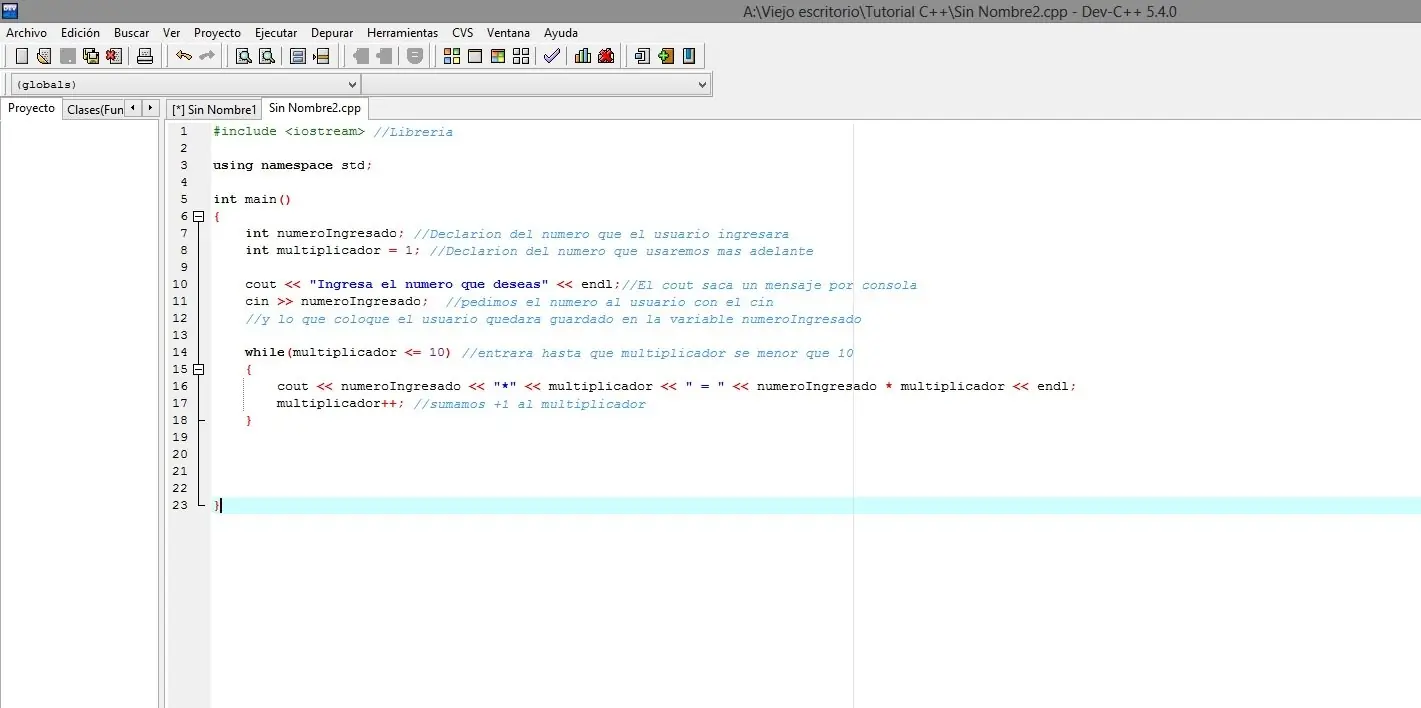Open the Herramientas menu
This screenshot has height=708, width=1421.
pos(402,33)
